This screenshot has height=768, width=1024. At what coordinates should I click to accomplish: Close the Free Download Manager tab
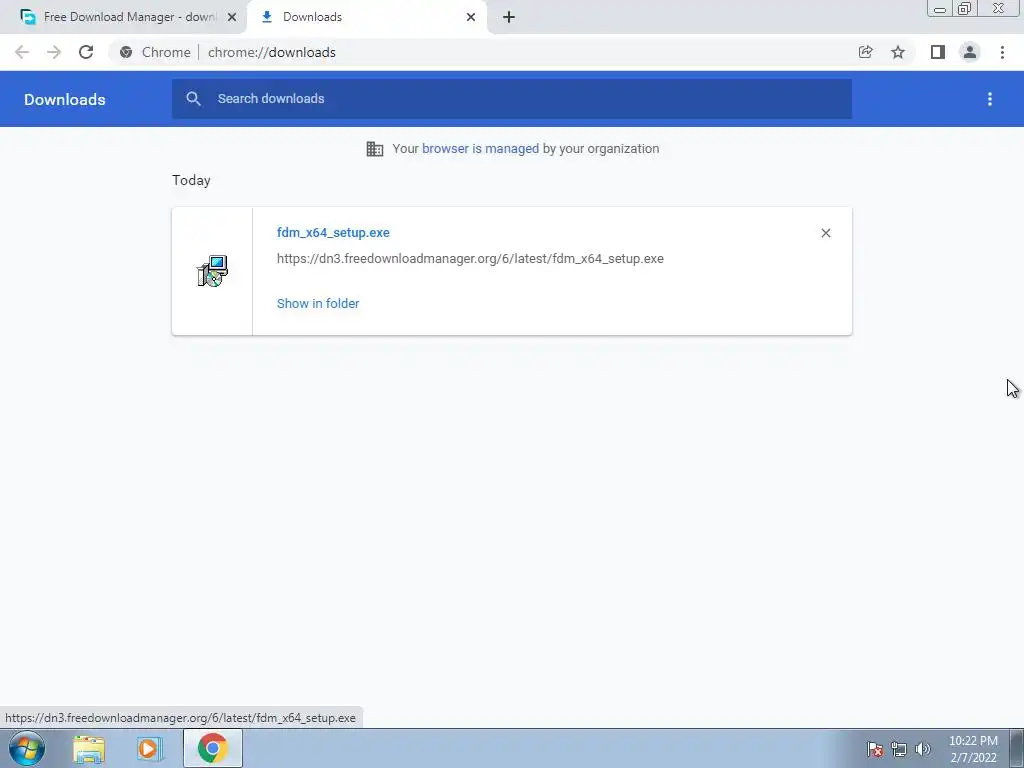point(231,17)
